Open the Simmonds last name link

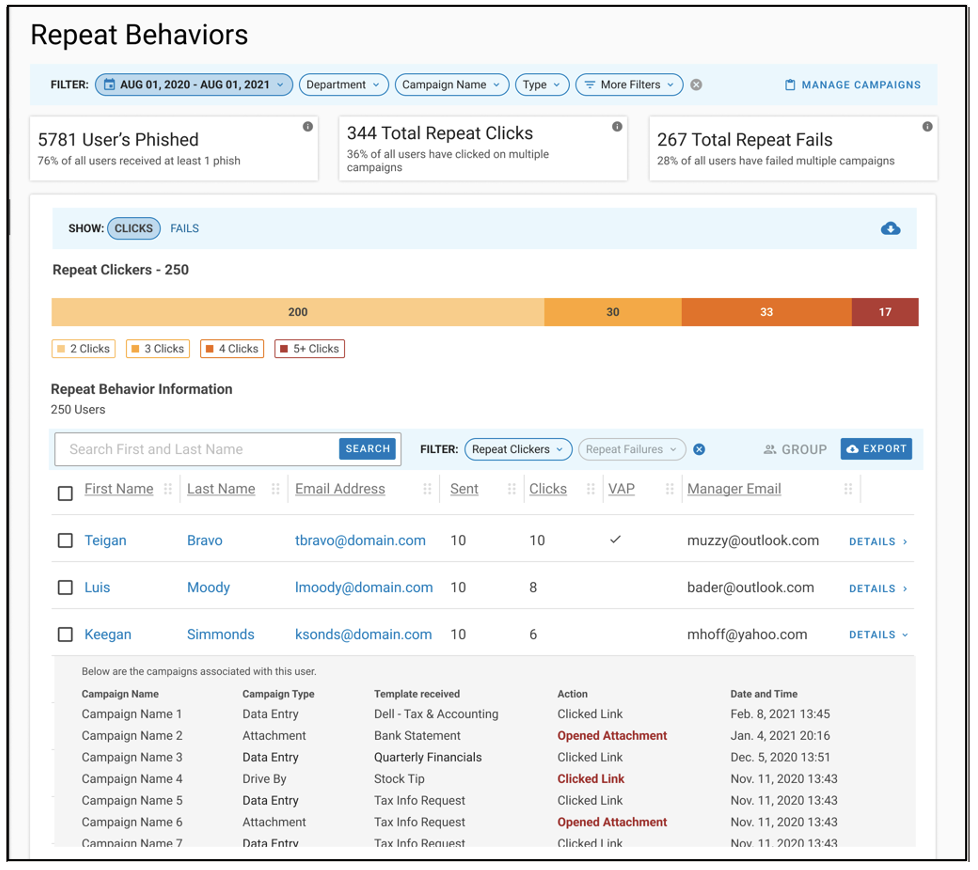point(221,634)
